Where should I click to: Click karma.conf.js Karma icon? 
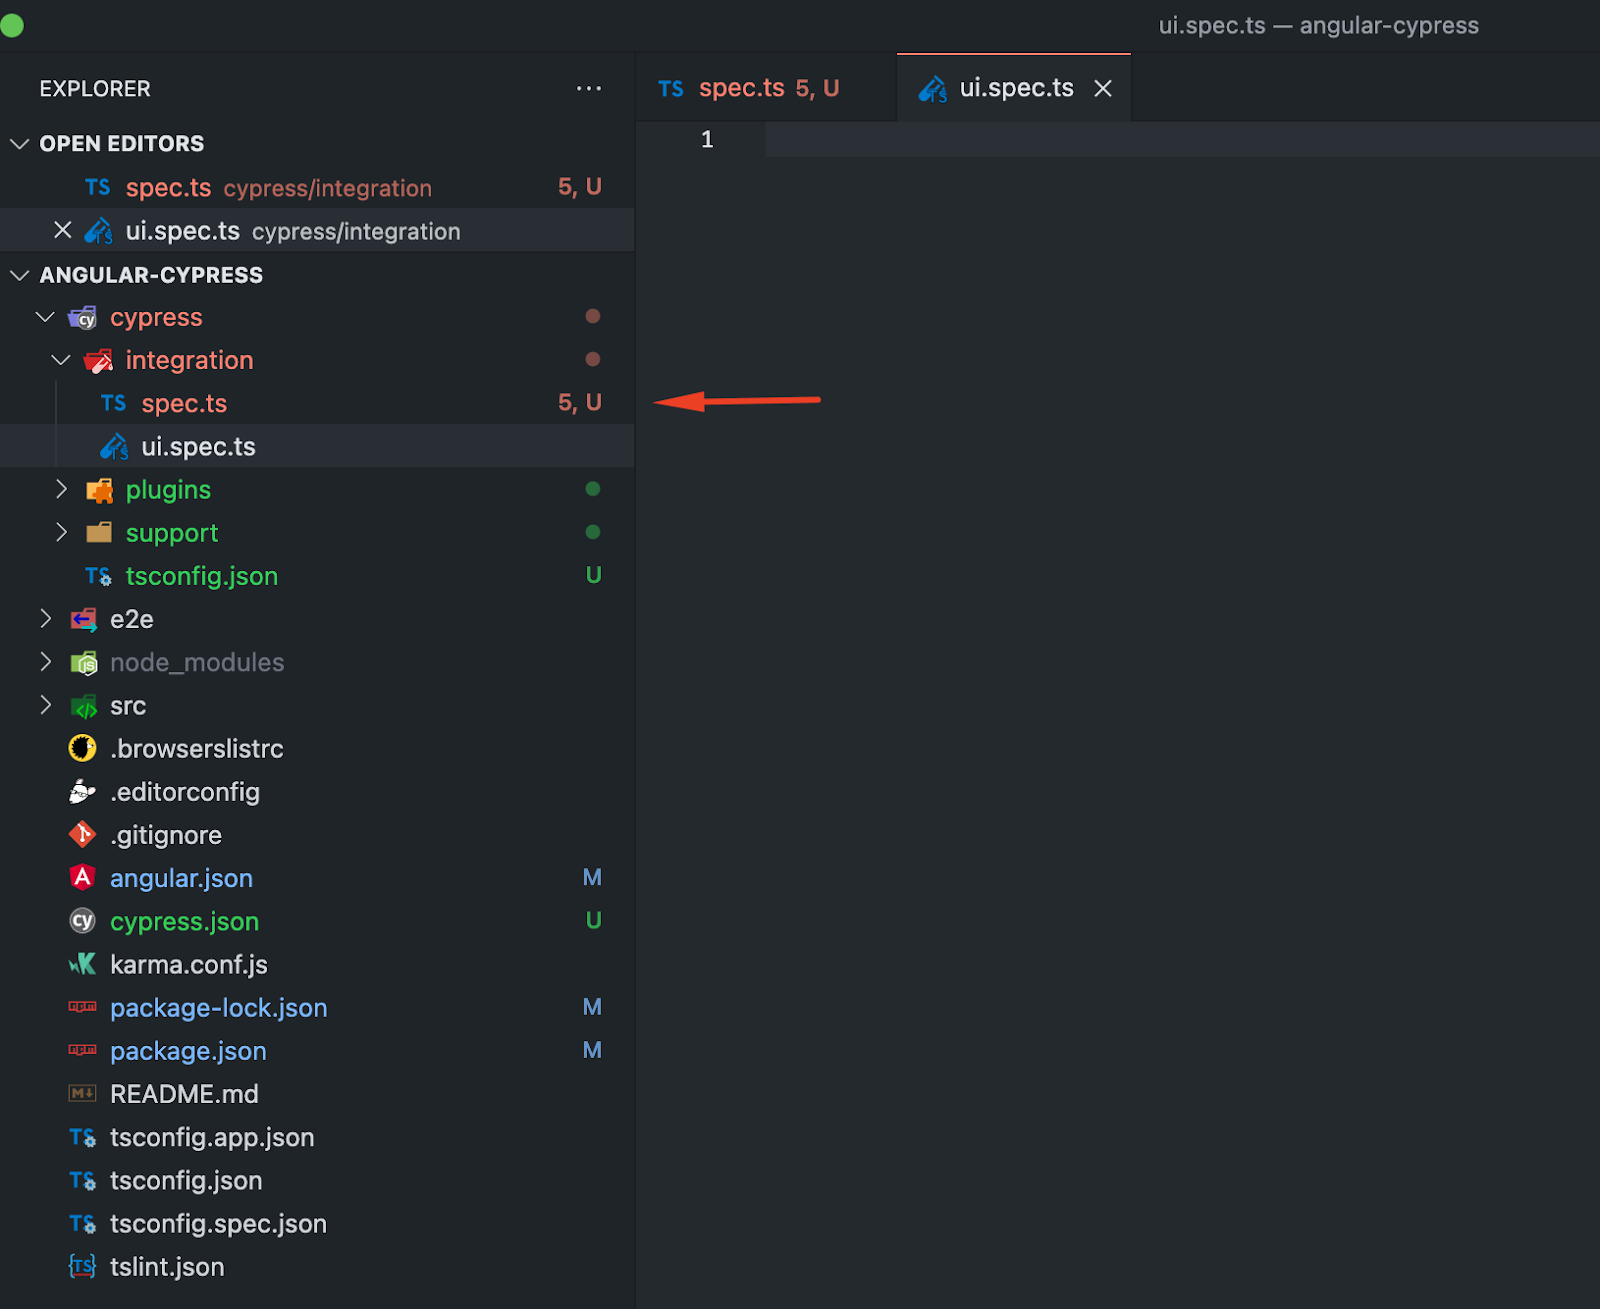click(x=82, y=964)
